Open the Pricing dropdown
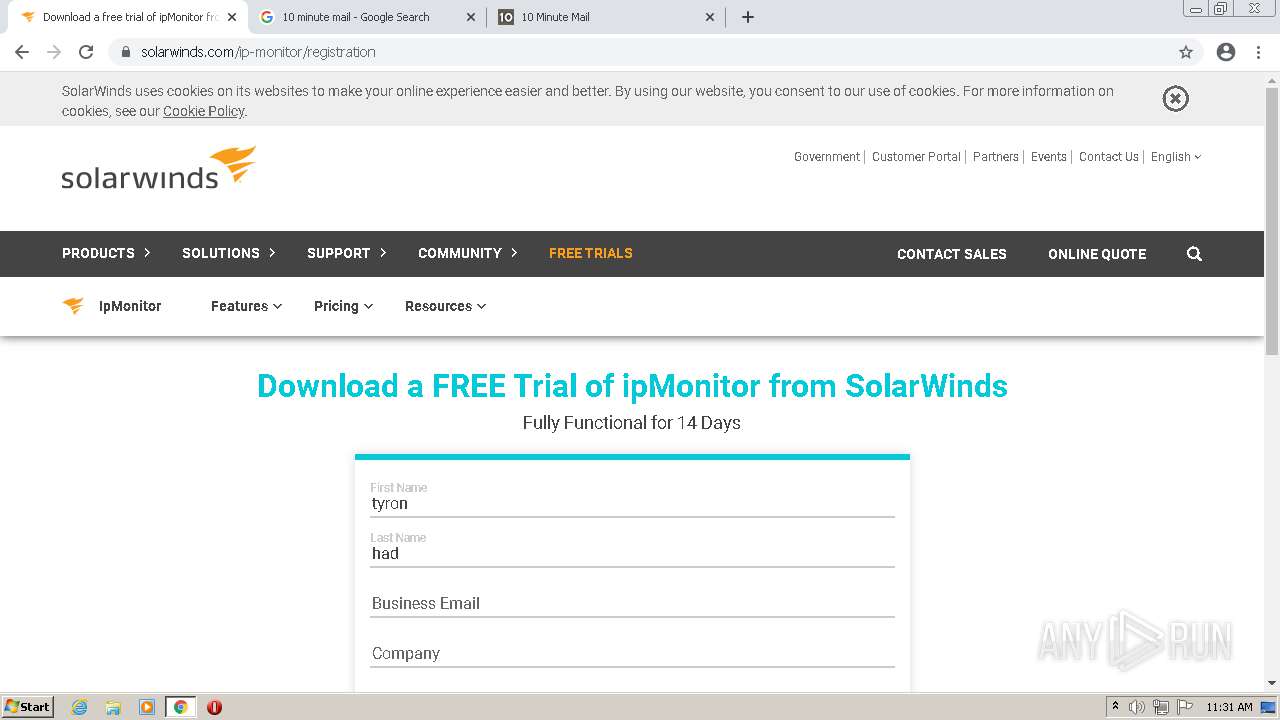This screenshot has width=1280, height=720. tap(343, 306)
